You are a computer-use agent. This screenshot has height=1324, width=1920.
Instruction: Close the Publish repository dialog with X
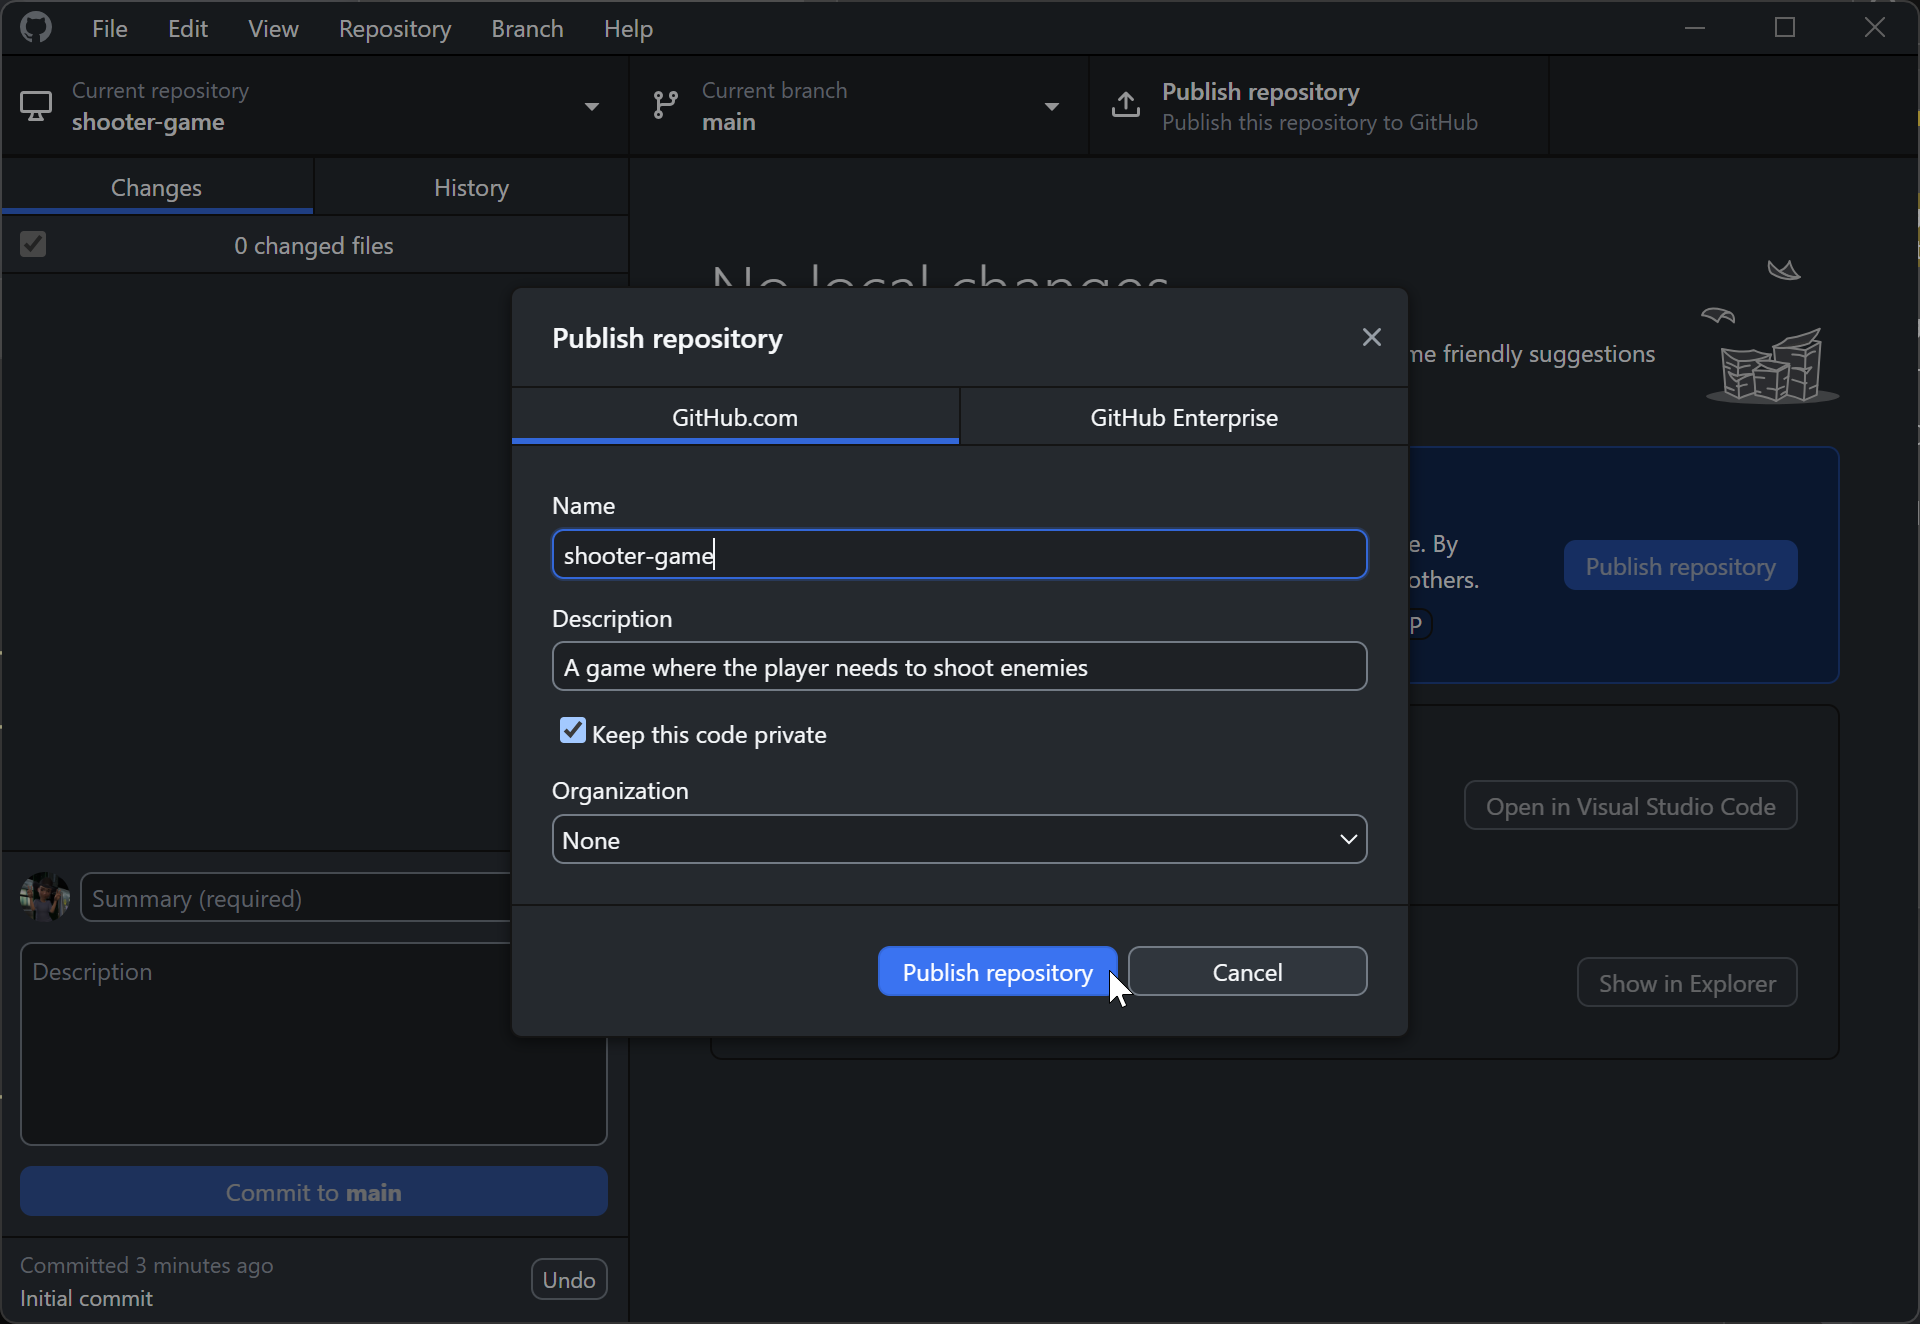pyautogui.click(x=1371, y=338)
